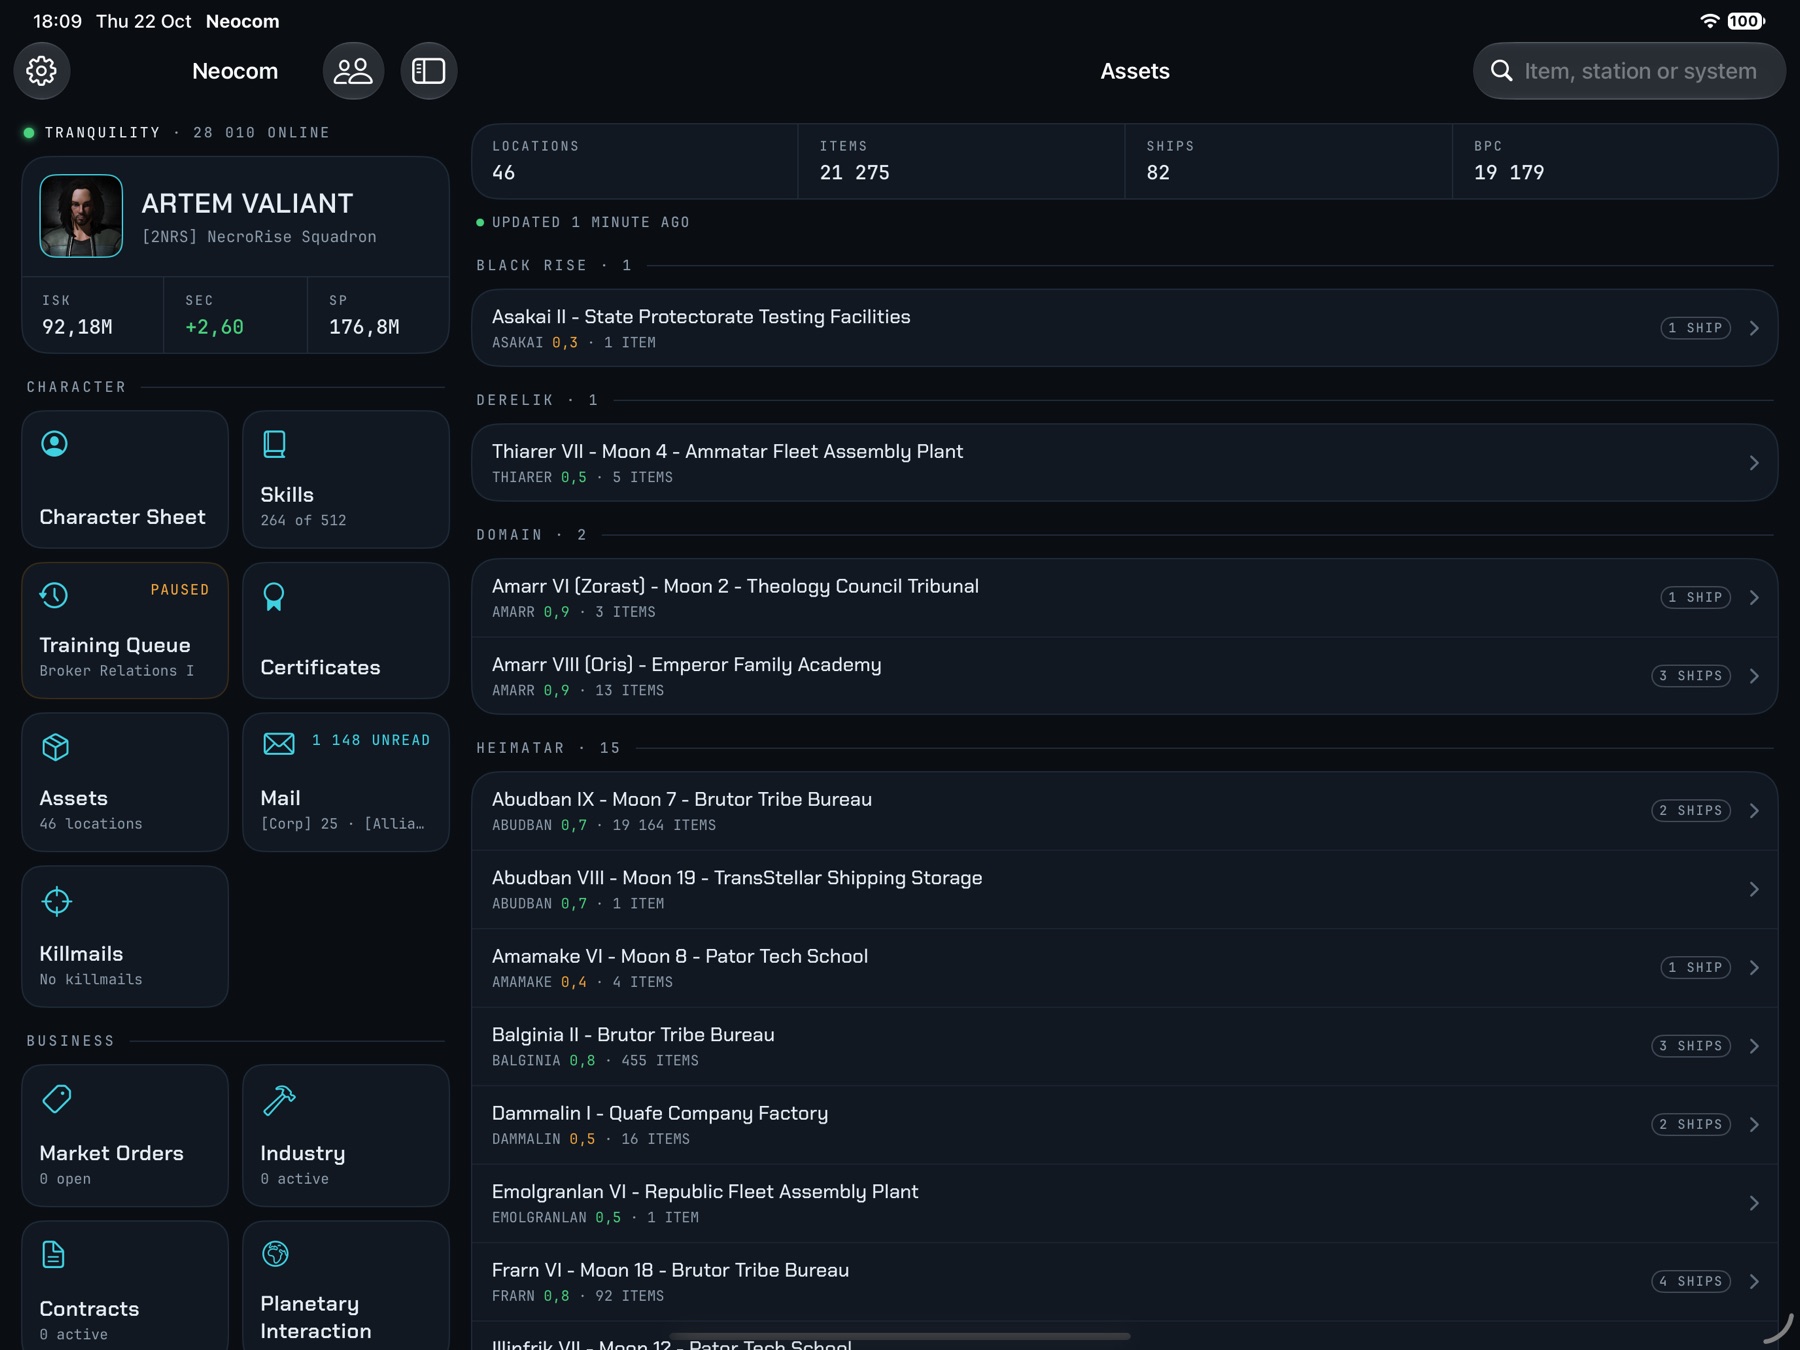Image resolution: width=1800 pixels, height=1350 pixels.
Task: Click the Assets cube icon
Action: coord(56,747)
